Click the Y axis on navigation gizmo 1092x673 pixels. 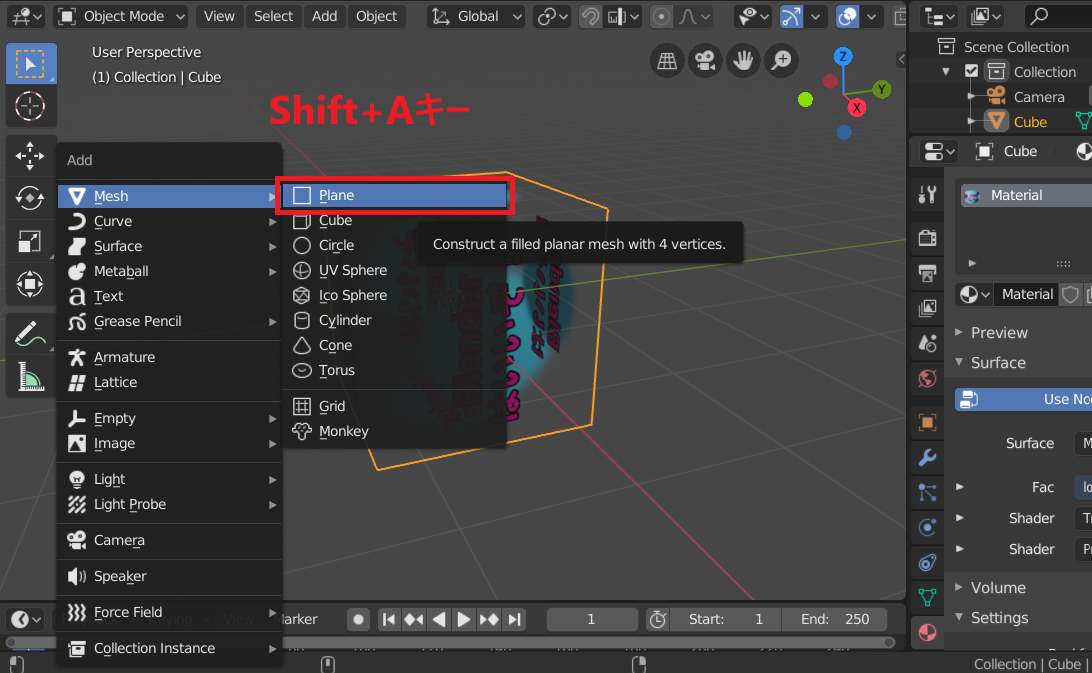coord(882,89)
